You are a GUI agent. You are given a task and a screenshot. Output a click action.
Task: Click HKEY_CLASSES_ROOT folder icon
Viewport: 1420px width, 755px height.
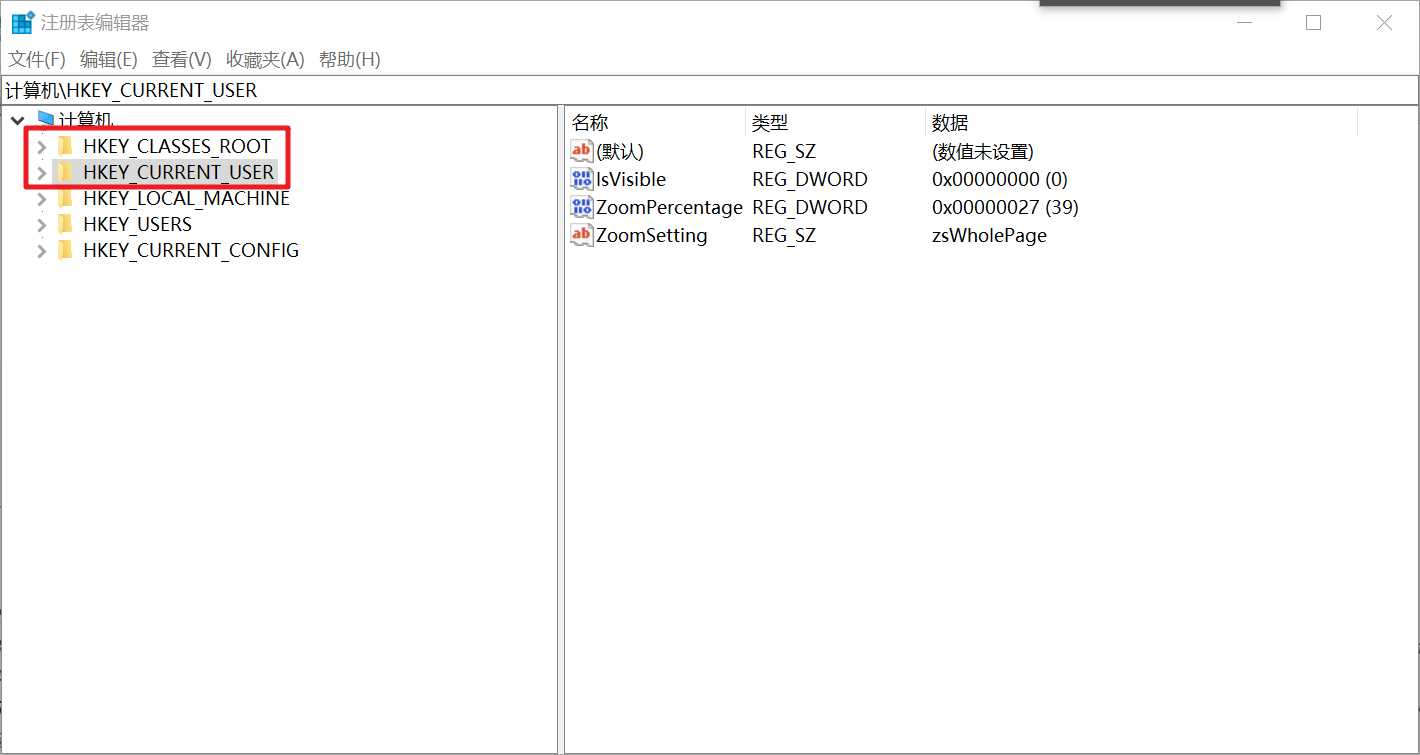(65, 147)
